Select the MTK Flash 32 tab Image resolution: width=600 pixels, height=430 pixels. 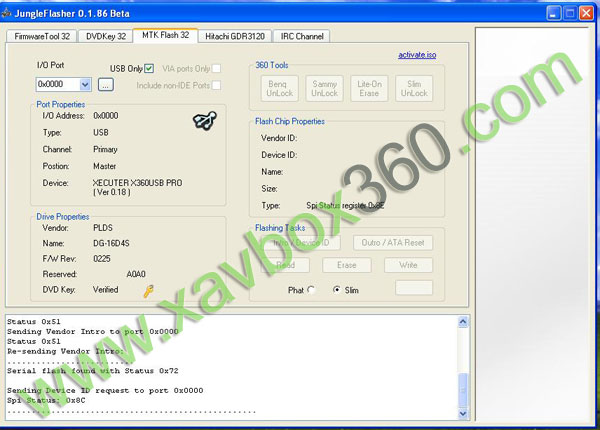165,35
